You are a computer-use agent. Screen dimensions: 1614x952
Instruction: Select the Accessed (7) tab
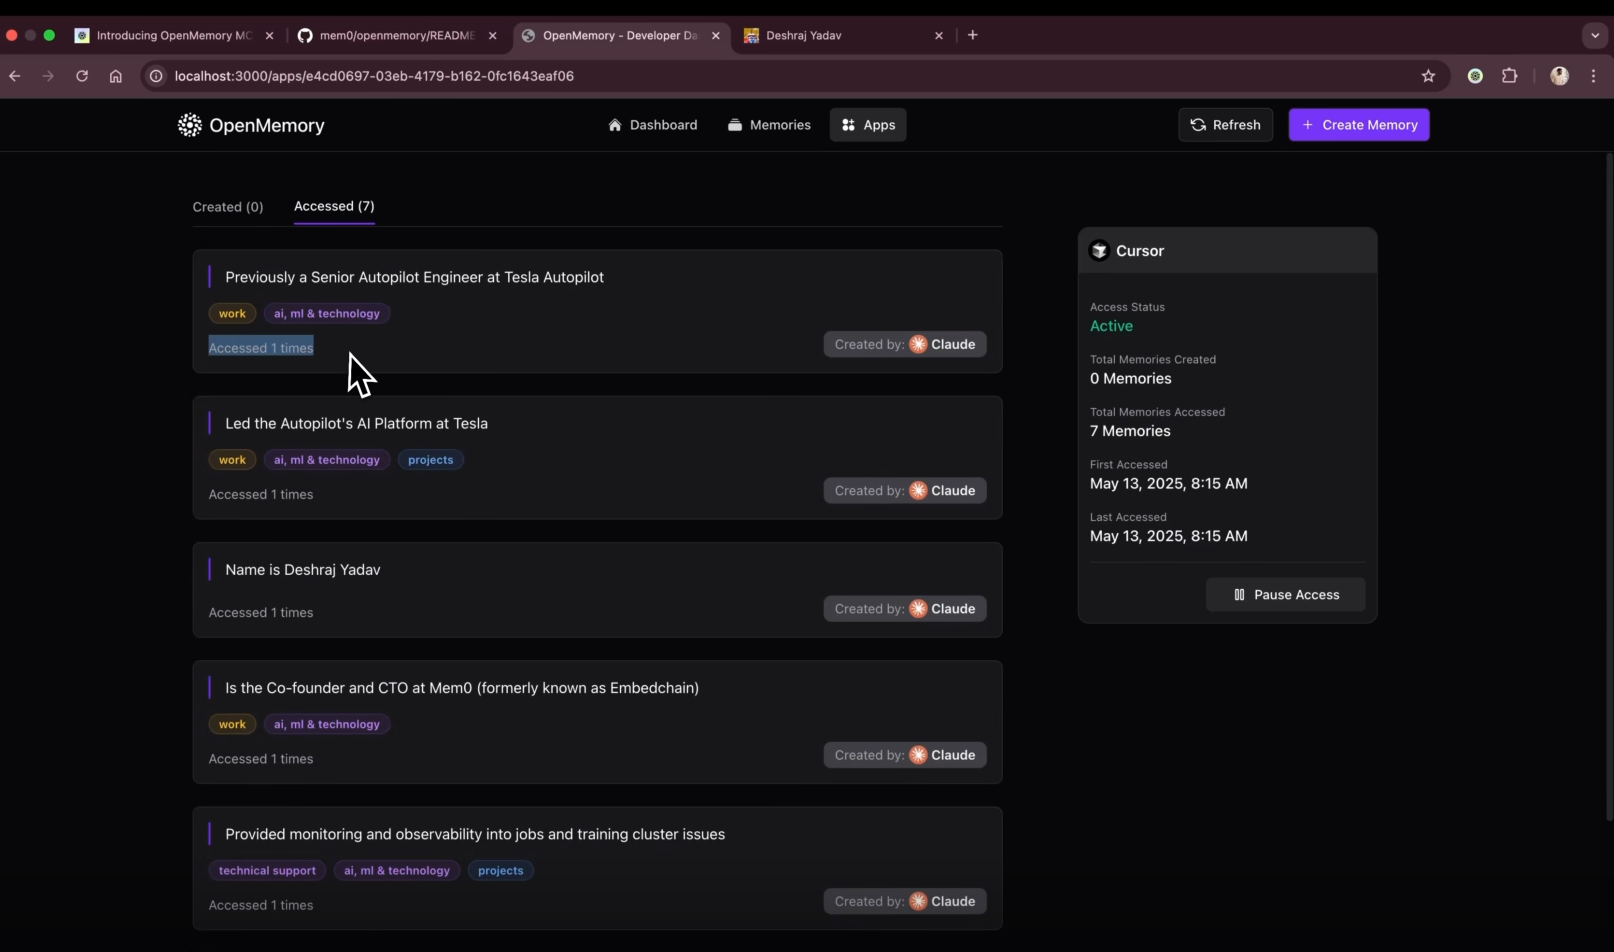334,206
